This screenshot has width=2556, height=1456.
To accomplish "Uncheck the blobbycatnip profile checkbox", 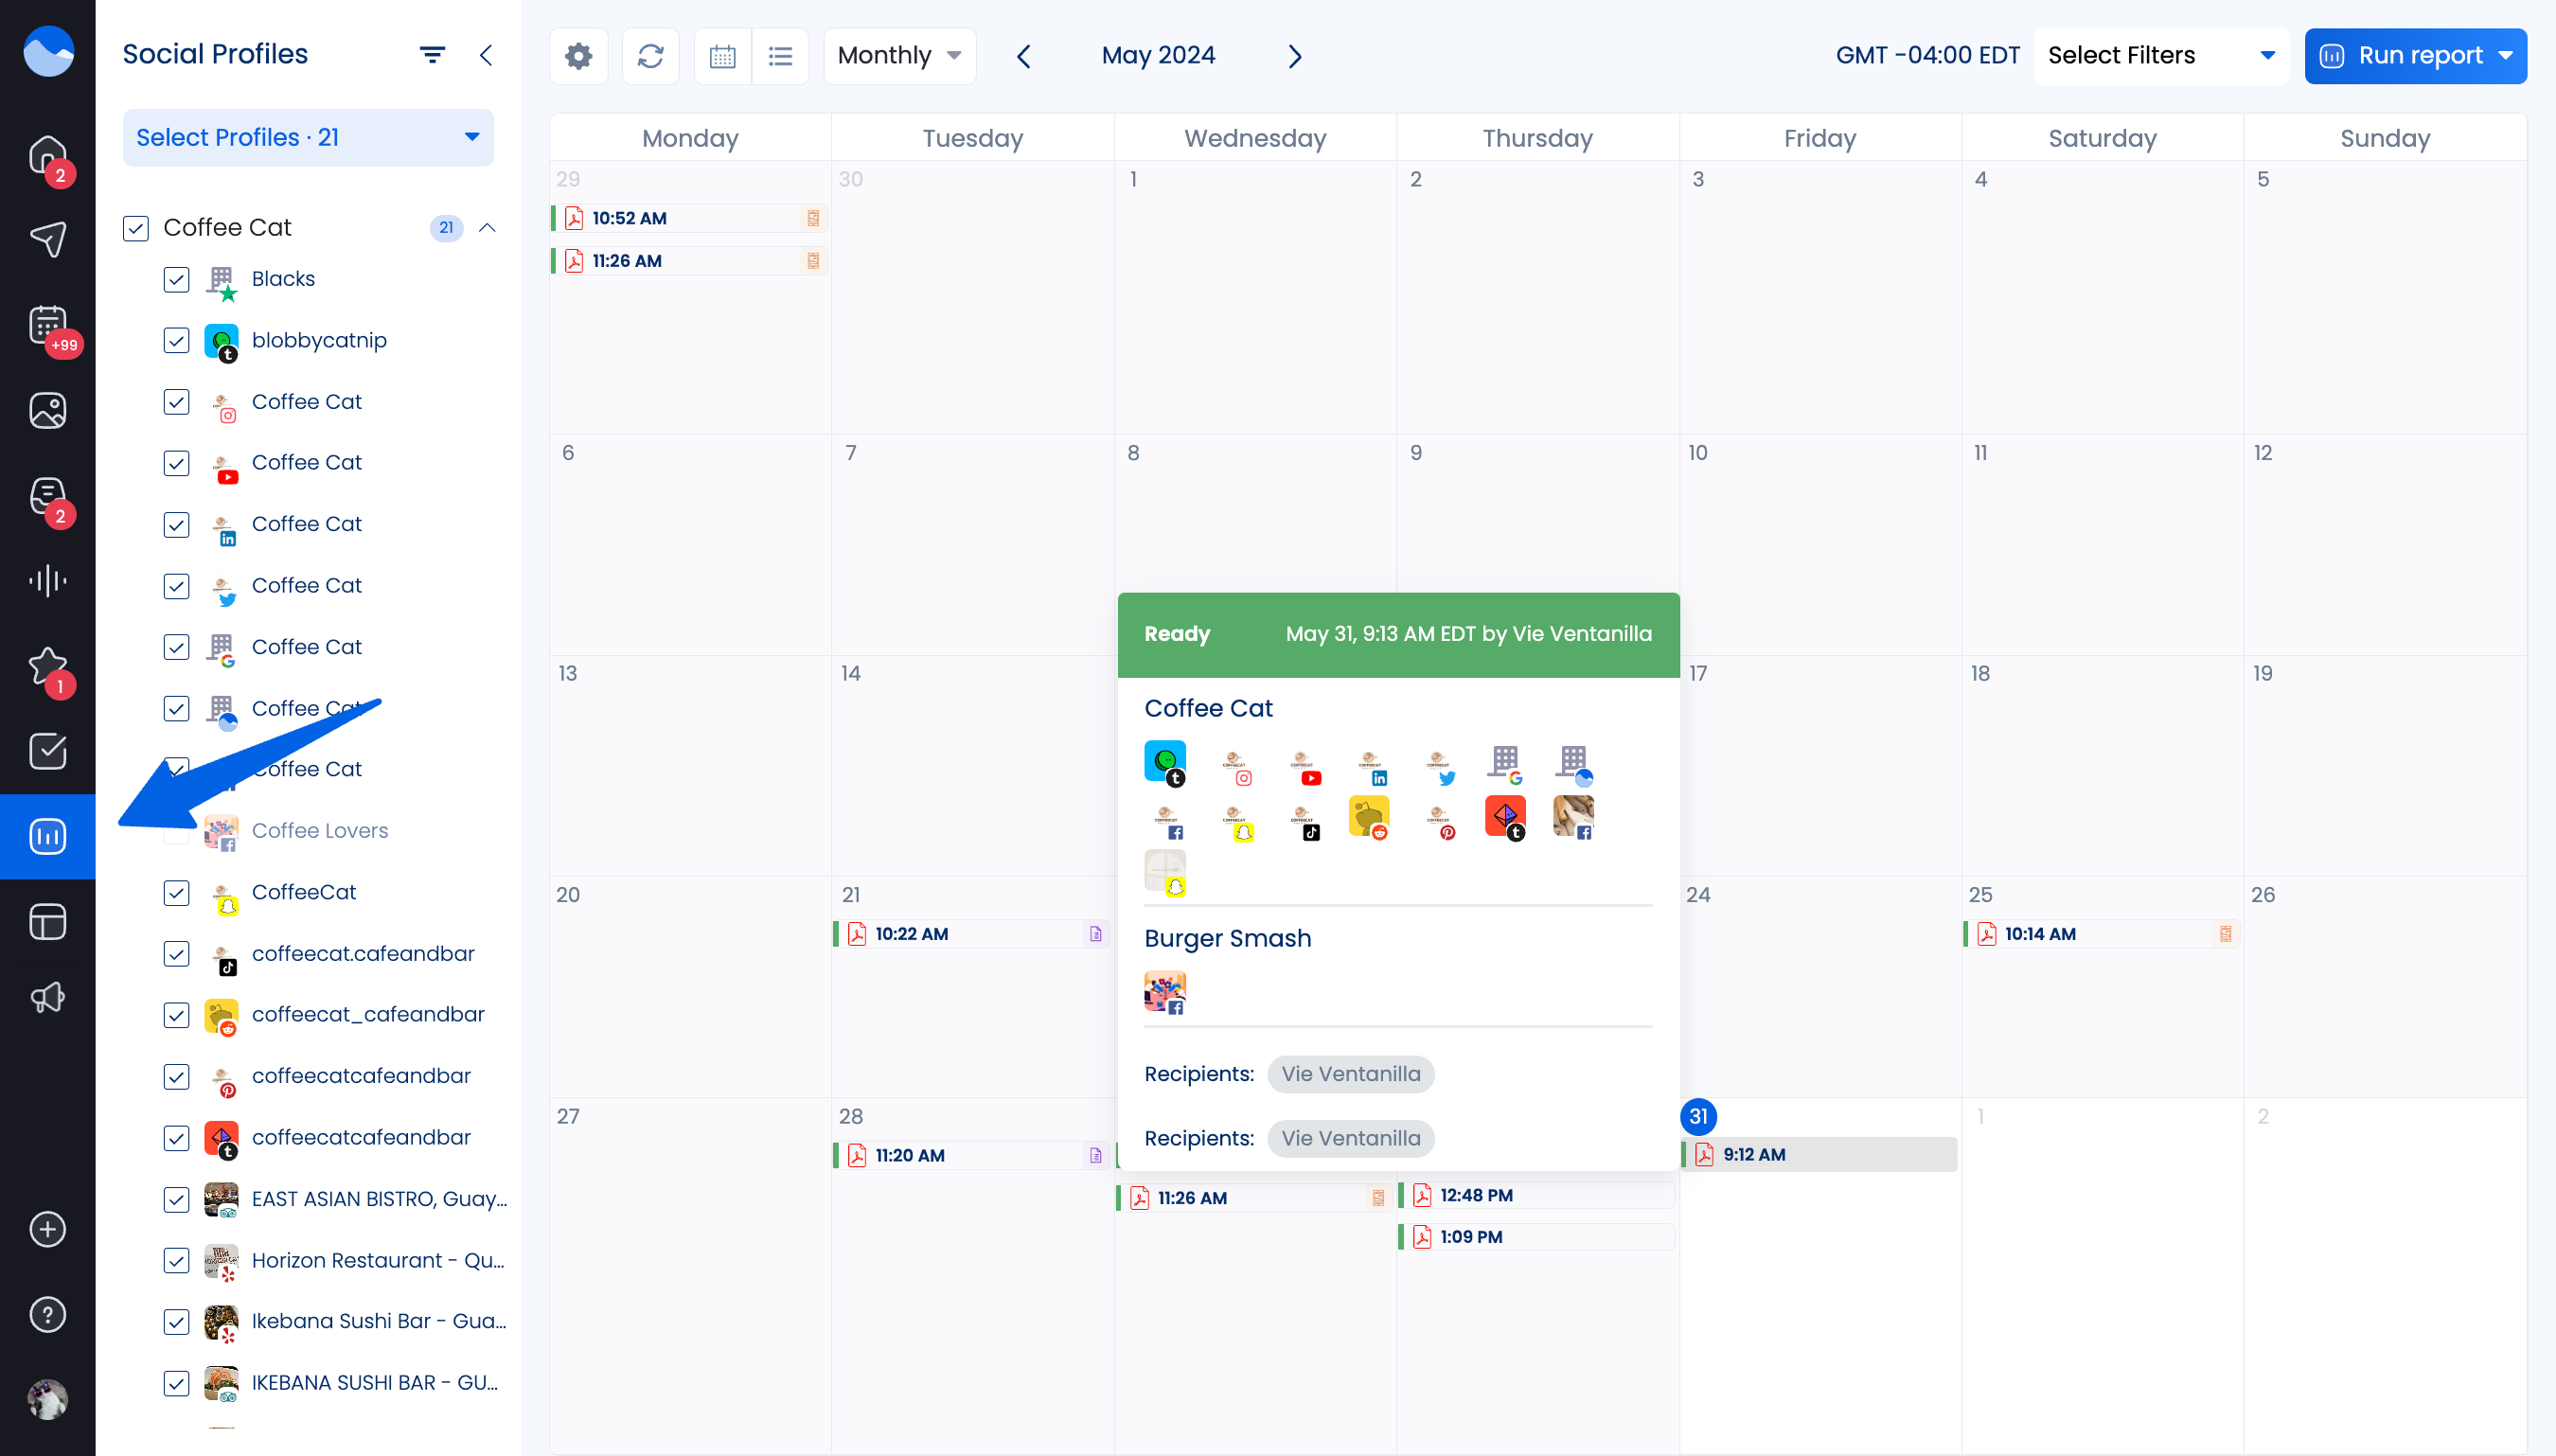I will (176, 341).
